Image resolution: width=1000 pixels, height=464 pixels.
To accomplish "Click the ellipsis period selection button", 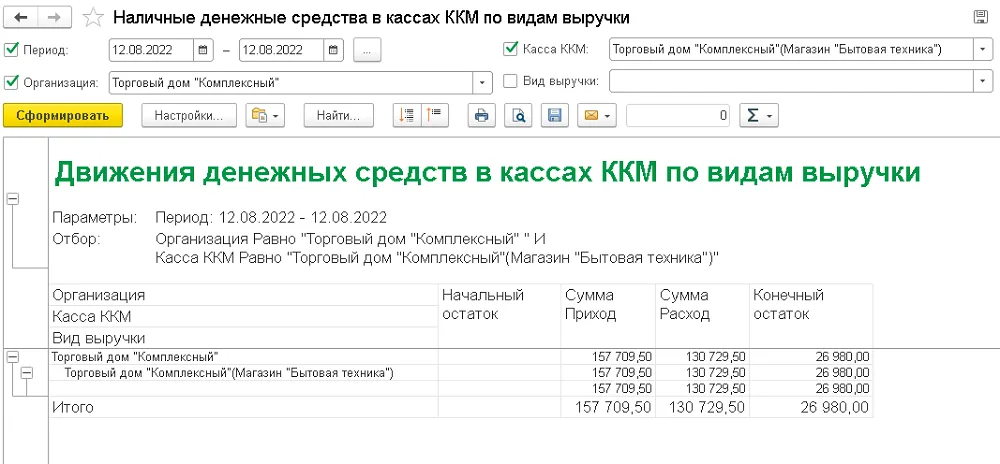I will pyautogui.click(x=367, y=50).
